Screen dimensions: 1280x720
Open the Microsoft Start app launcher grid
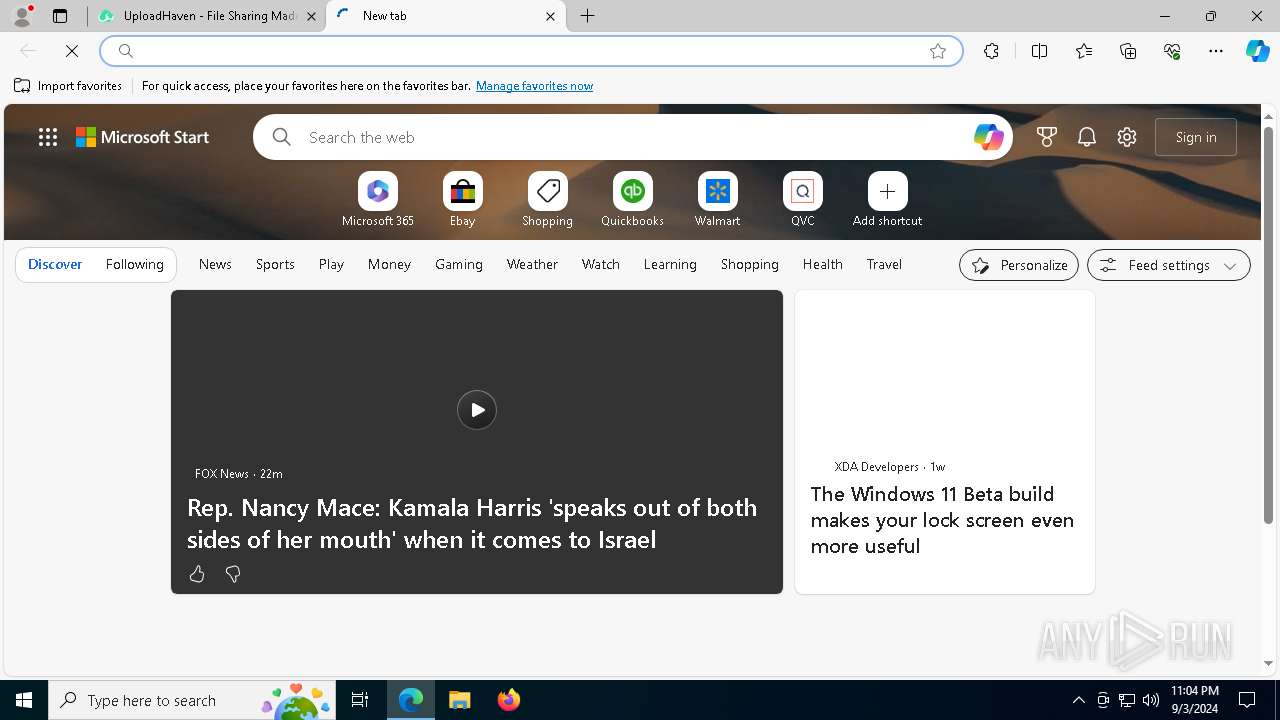48,137
